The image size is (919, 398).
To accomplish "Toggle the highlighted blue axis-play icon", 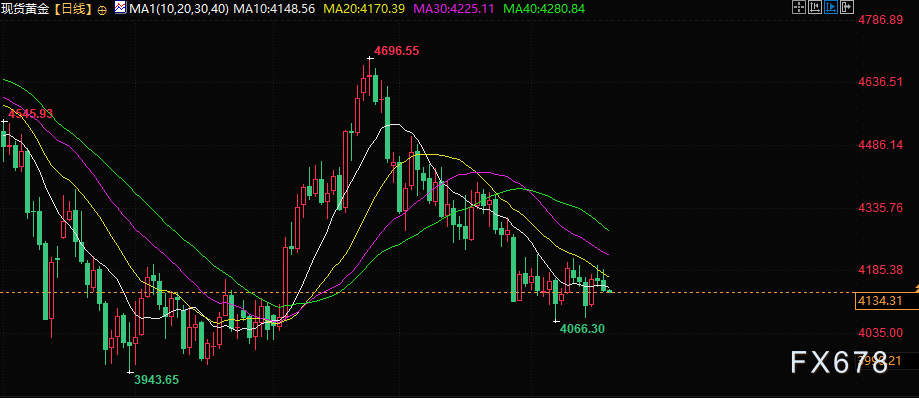I will pos(830,7).
